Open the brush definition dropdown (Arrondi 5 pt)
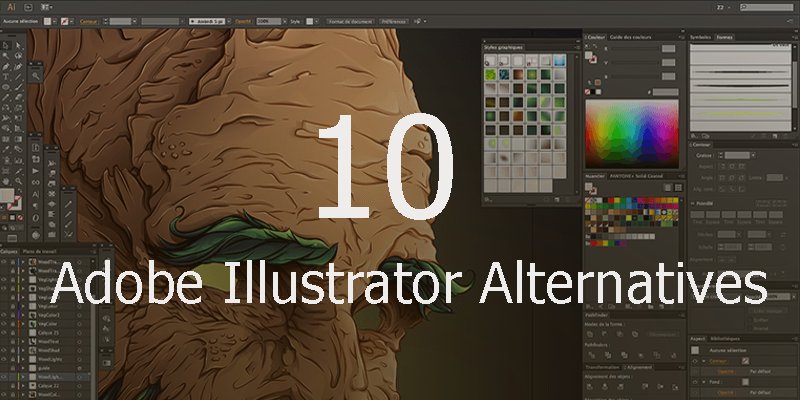 coord(229,21)
